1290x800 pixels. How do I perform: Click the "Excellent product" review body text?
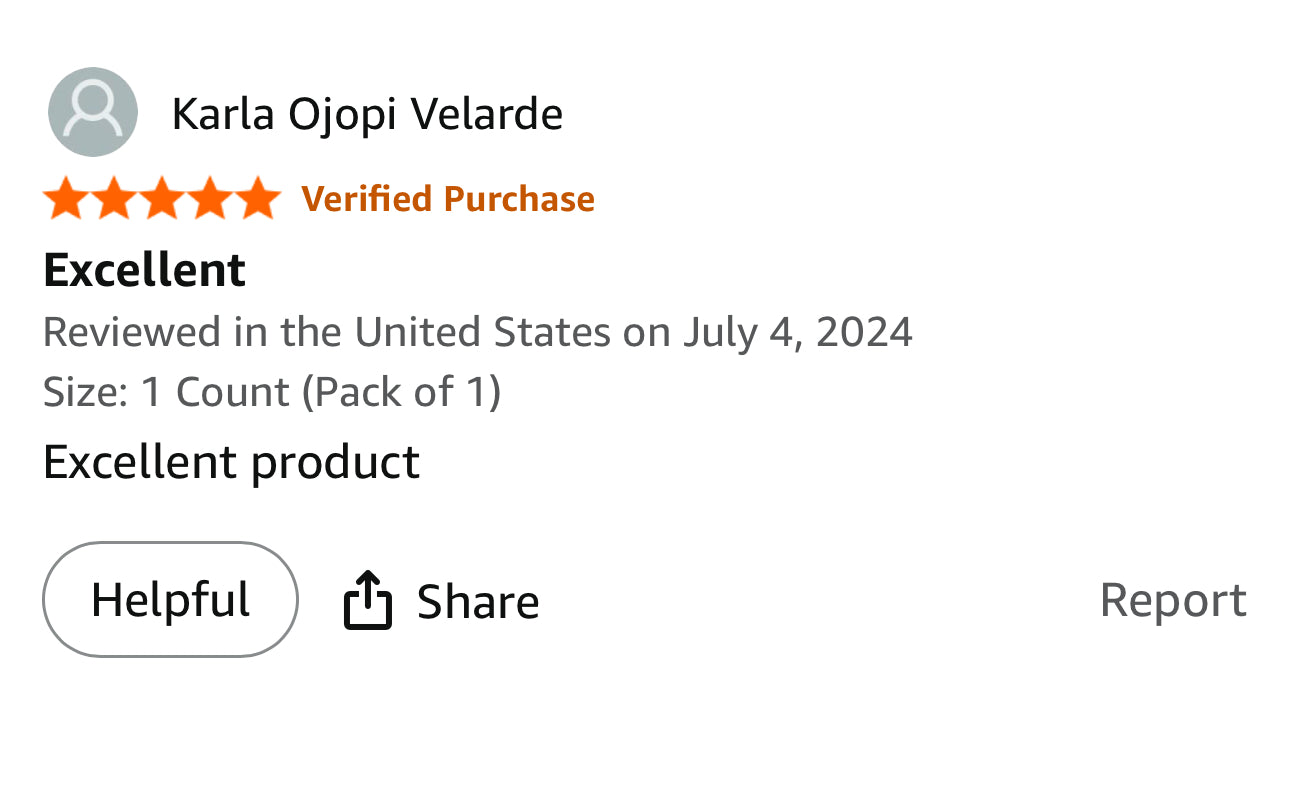pyautogui.click(x=231, y=462)
